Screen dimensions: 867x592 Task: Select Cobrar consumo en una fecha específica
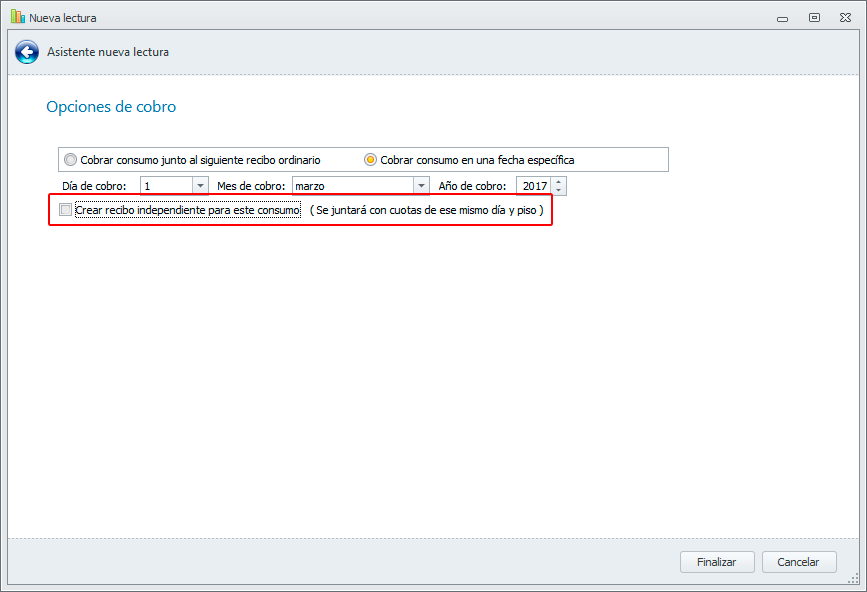pos(469,160)
